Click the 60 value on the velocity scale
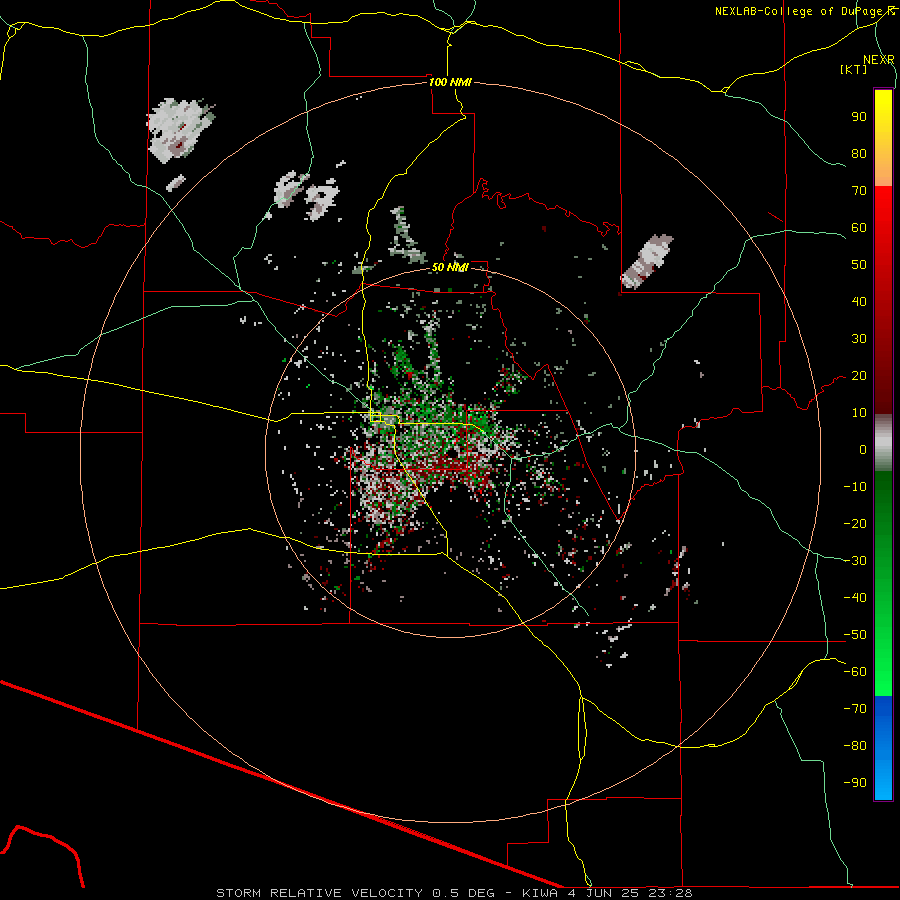This screenshot has height=900, width=900. pyautogui.click(x=859, y=228)
